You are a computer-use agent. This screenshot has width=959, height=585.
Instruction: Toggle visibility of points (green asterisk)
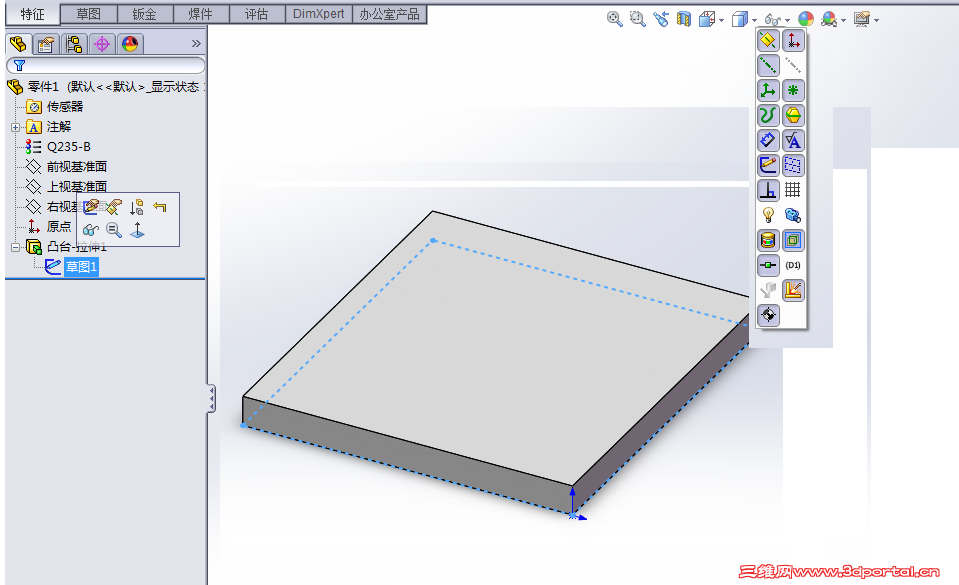(x=793, y=91)
